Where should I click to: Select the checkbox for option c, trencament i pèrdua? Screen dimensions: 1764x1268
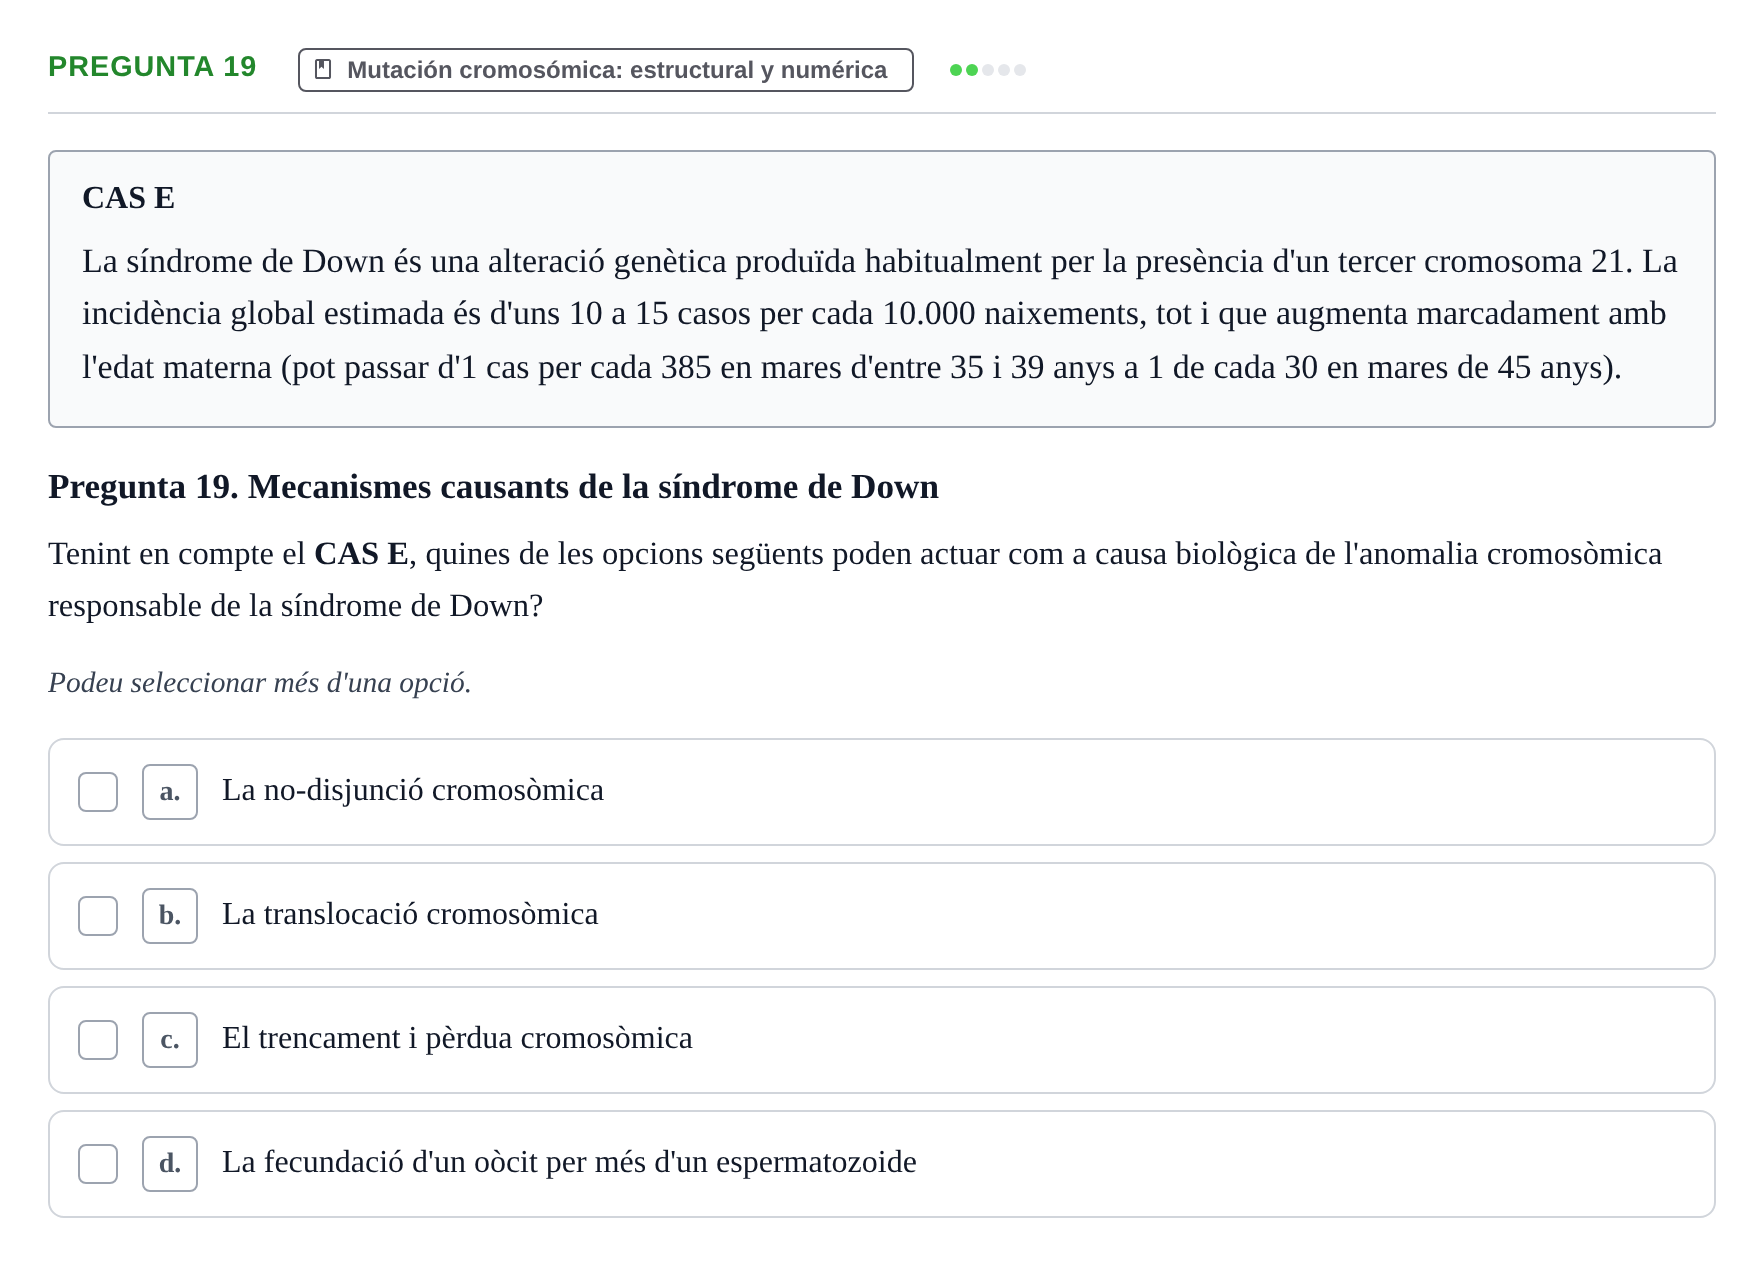coord(98,1040)
